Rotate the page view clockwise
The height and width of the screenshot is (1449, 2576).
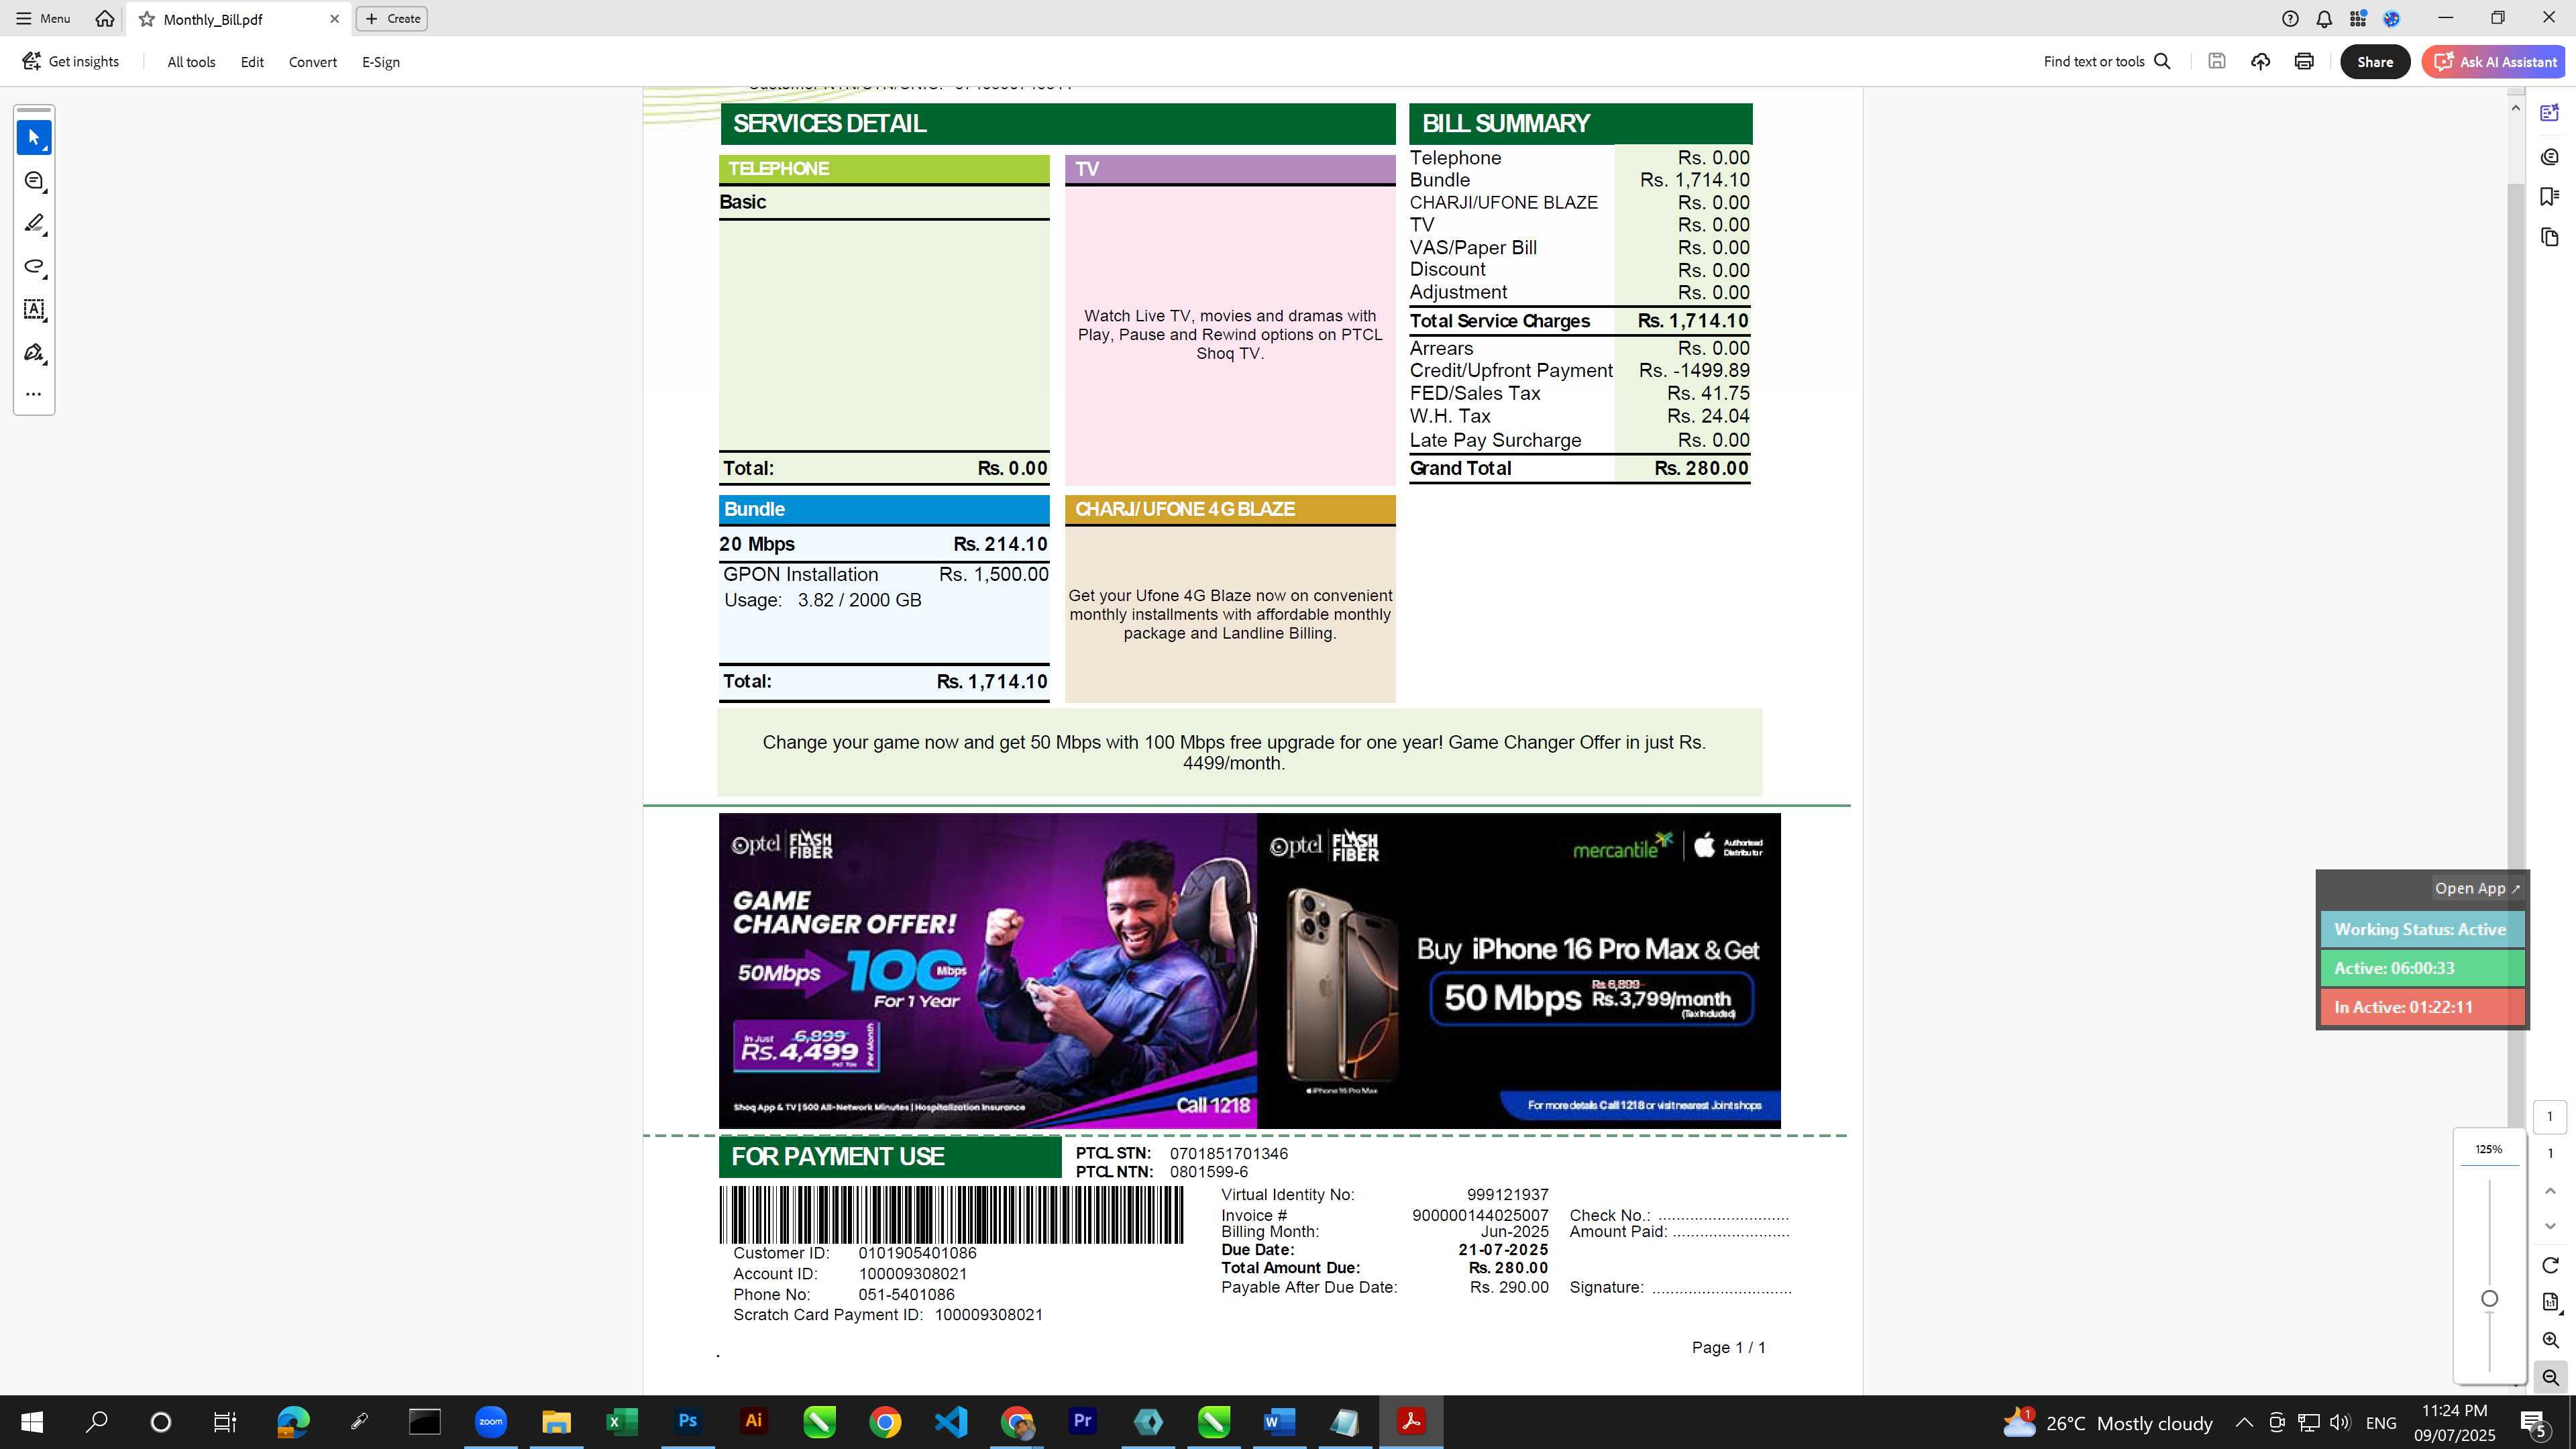tap(2550, 1266)
